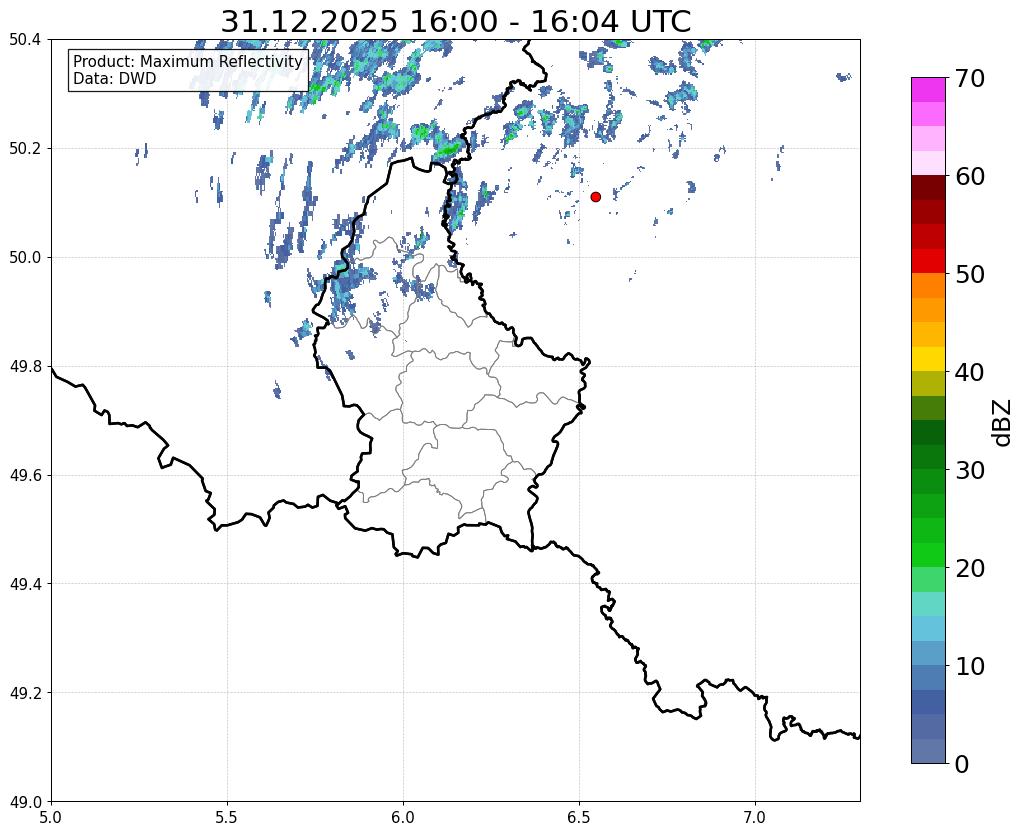
Task: Click the 0 tick label on colorbar
Action: click(962, 764)
